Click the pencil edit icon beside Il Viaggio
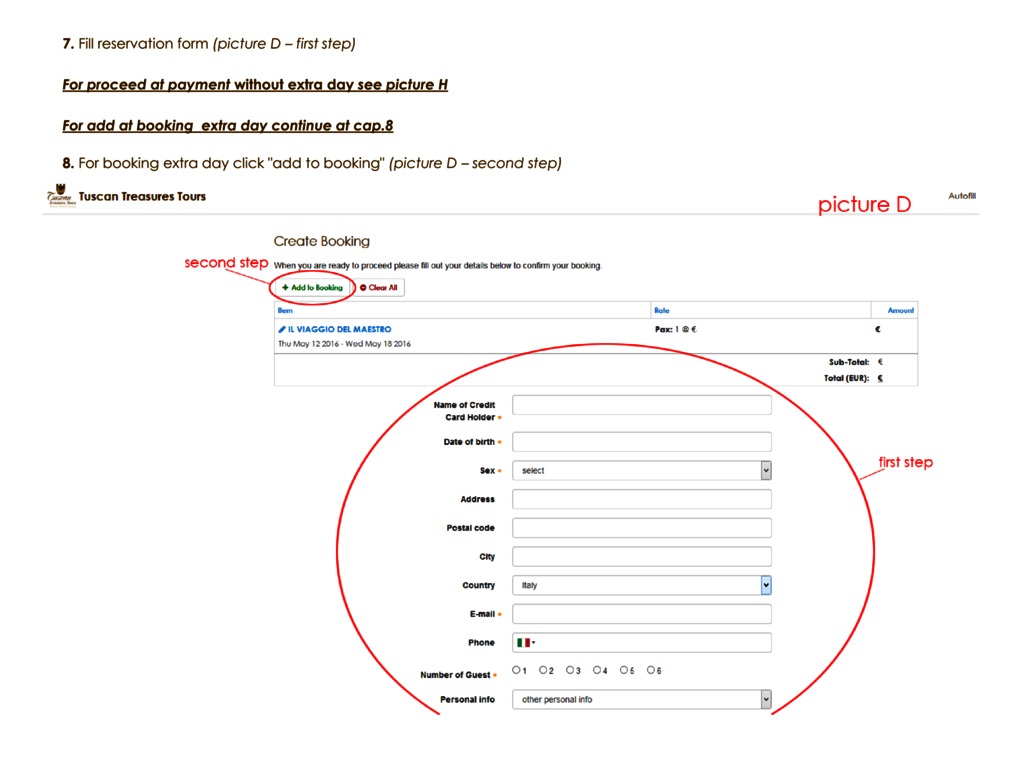The image size is (1024, 768). click(x=282, y=329)
